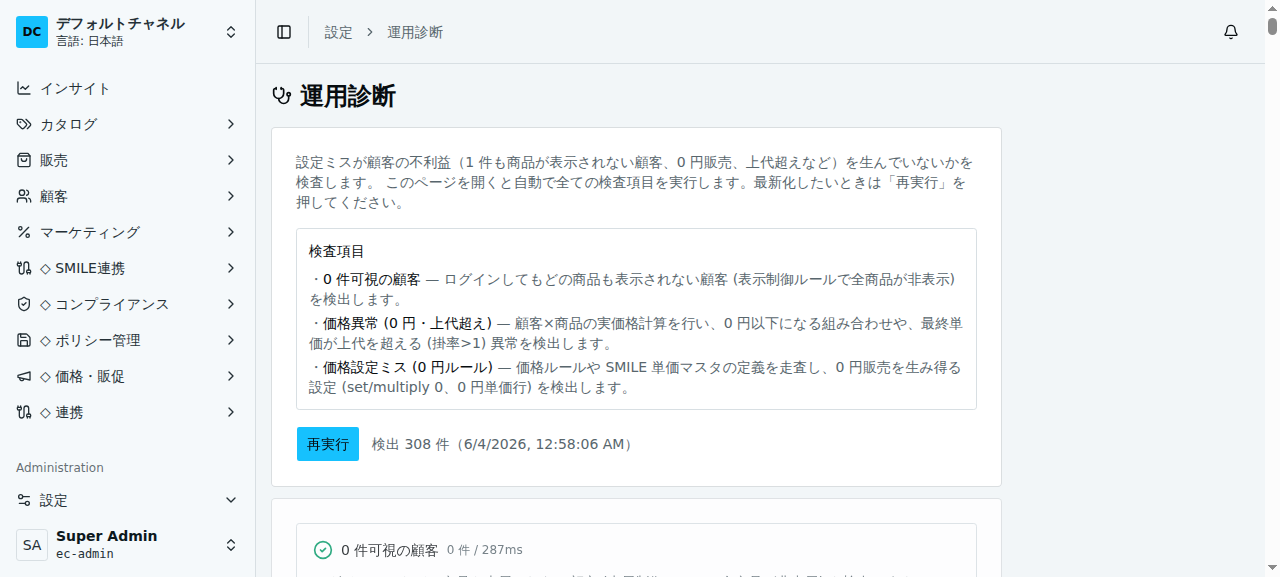
Task: Select マーケティング in the sidebar
Action: coord(127,232)
